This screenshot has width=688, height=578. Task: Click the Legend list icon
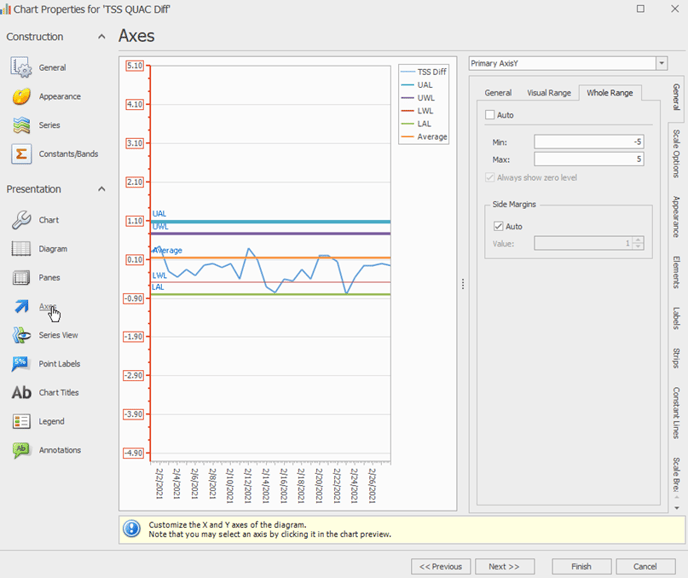click(x=21, y=421)
